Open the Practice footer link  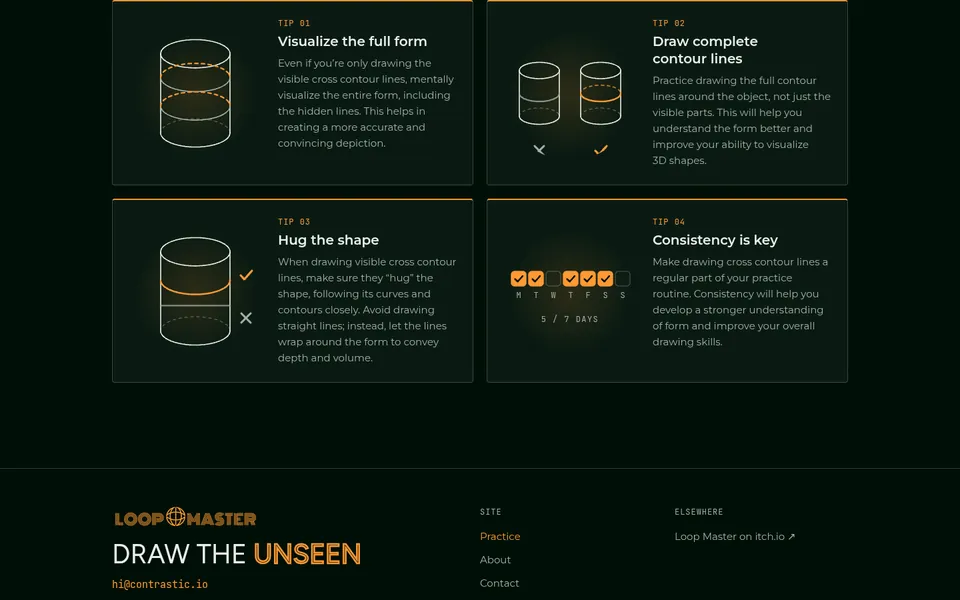pos(500,536)
